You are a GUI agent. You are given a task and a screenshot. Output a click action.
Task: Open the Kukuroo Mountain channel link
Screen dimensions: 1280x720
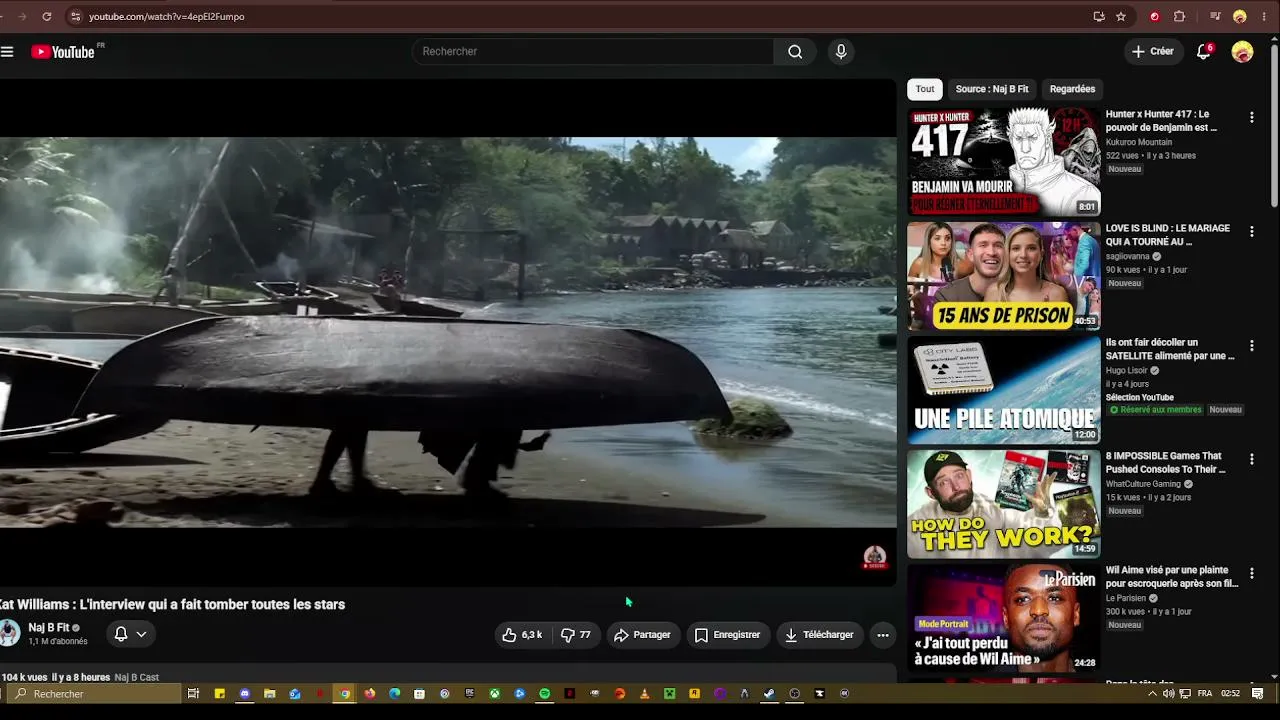[x=1139, y=142]
